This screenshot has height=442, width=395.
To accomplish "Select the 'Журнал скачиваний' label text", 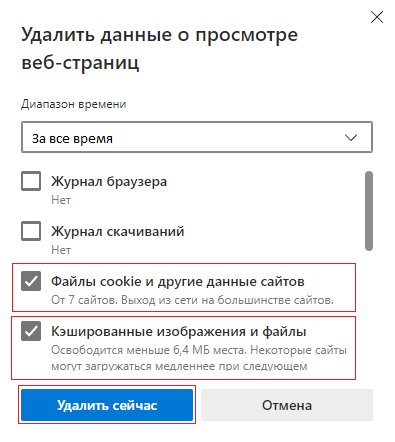I will [x=118, y=231].
